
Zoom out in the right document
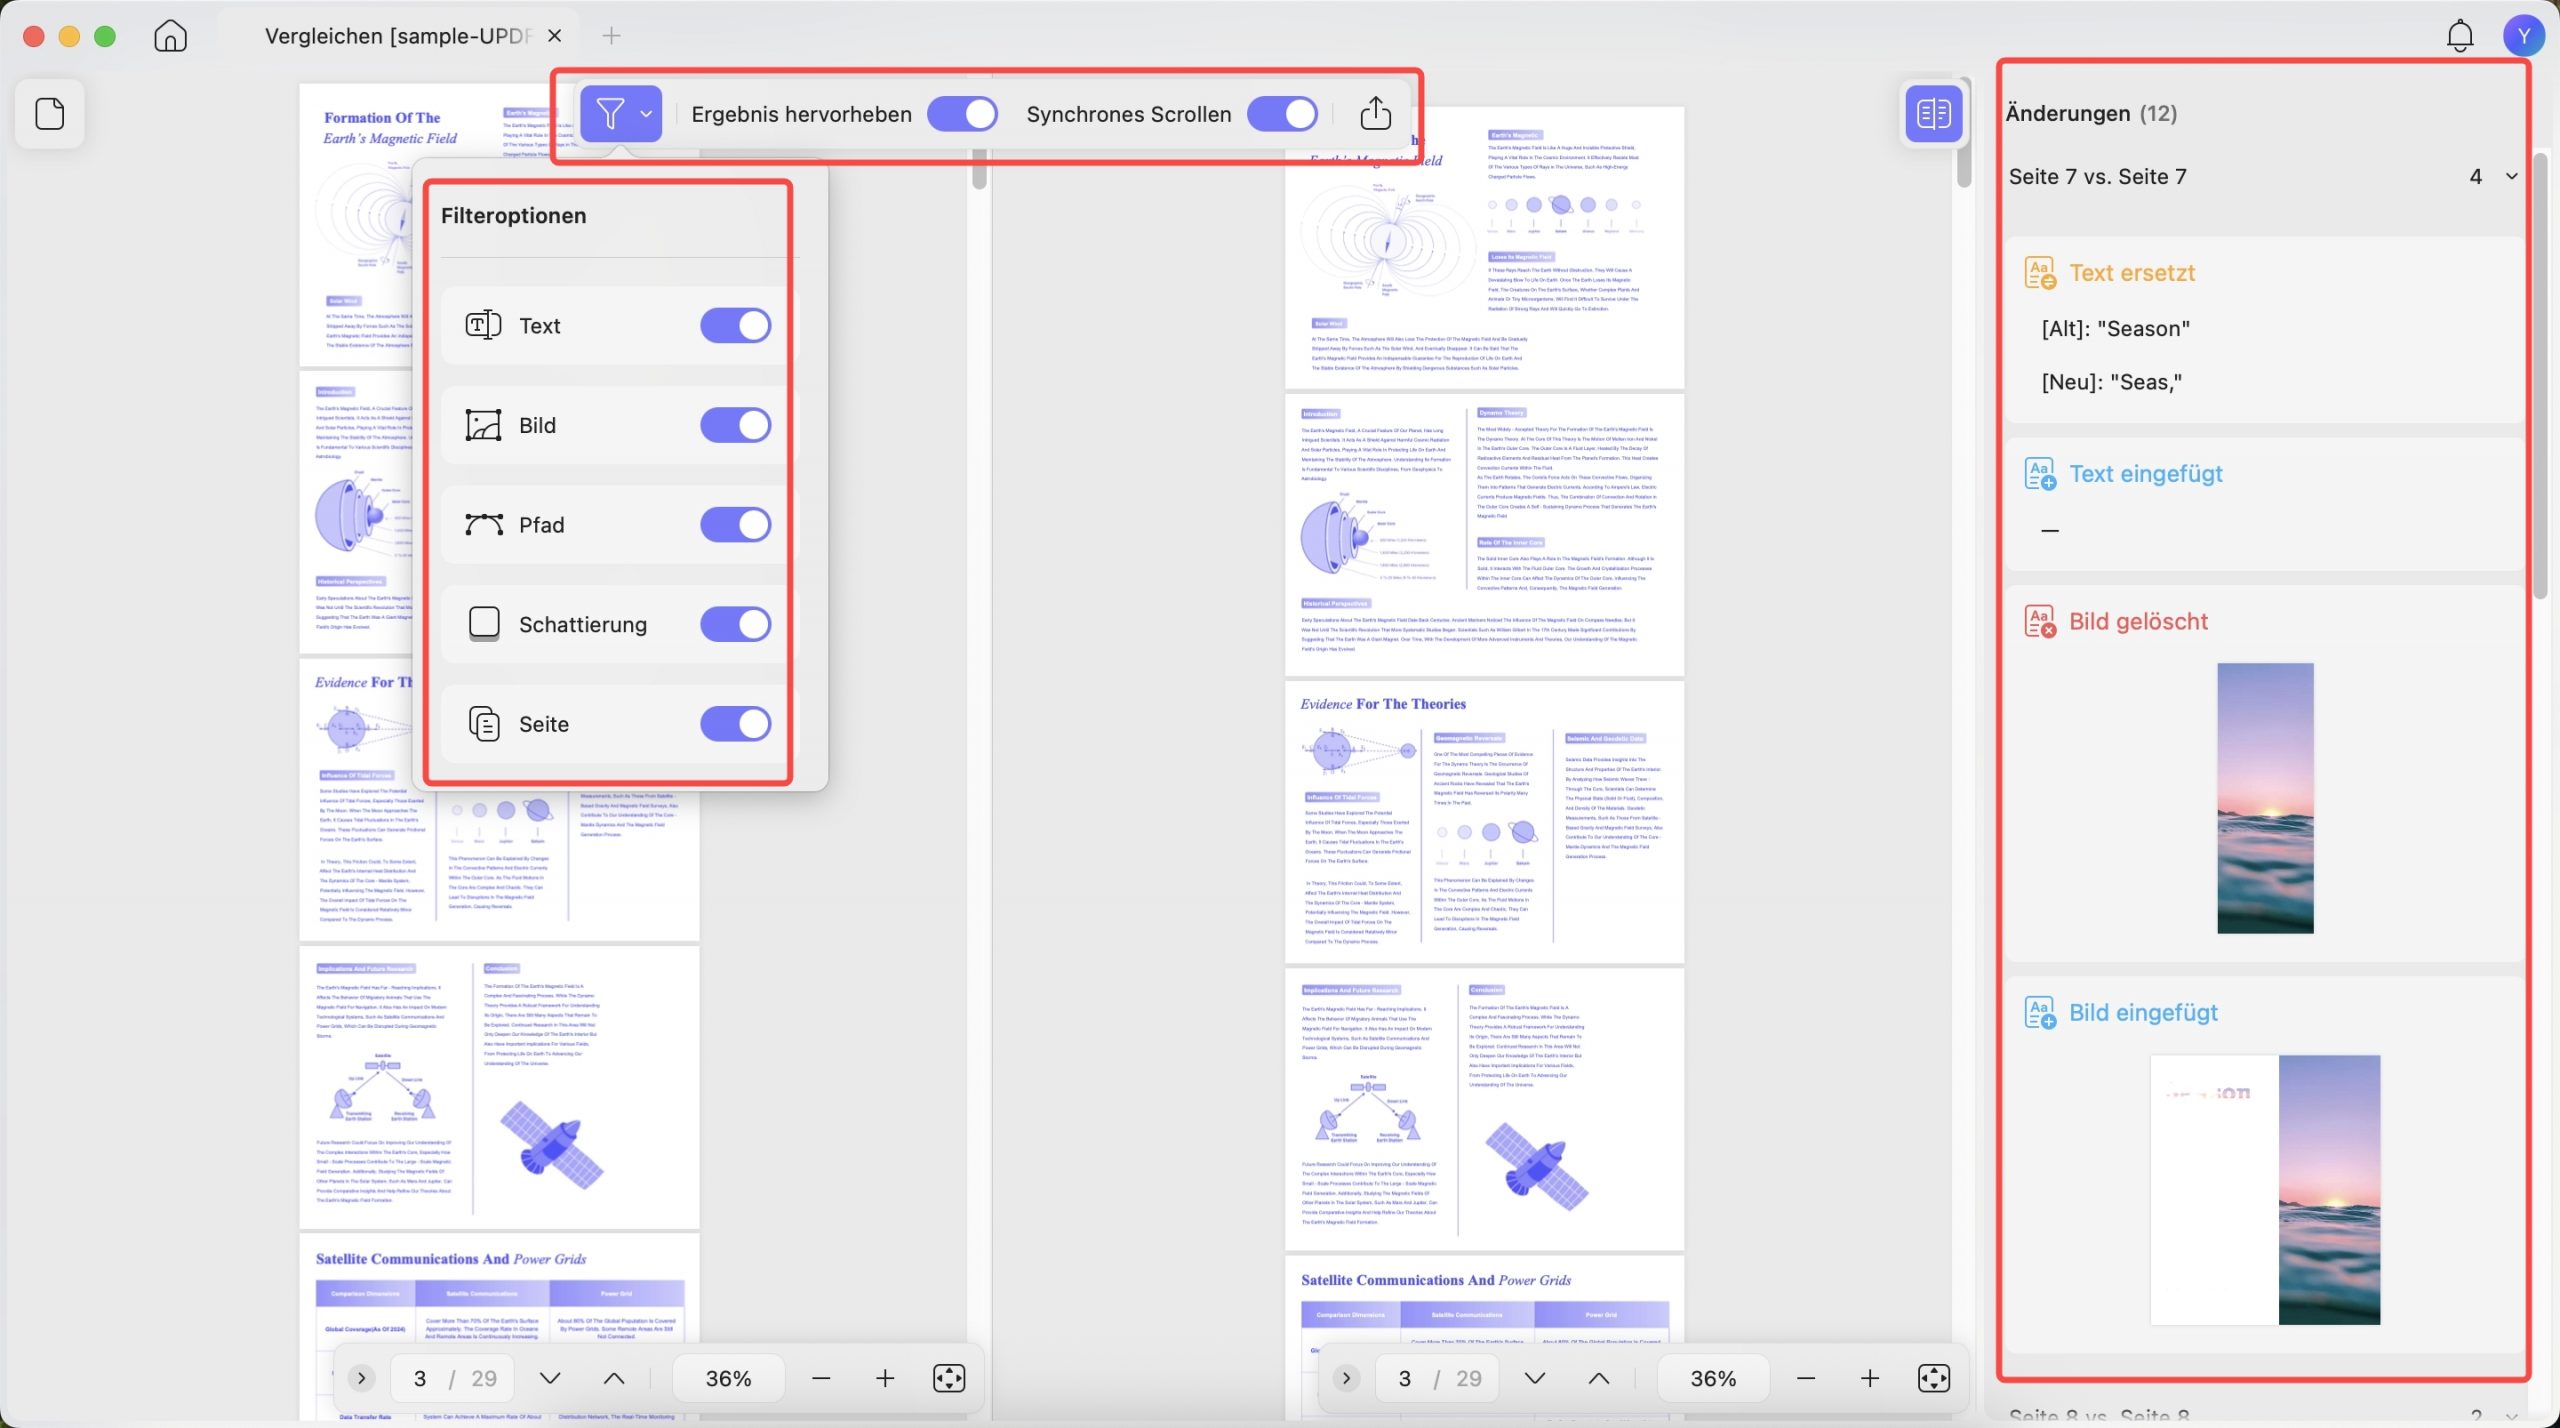pos(1805,1378)
